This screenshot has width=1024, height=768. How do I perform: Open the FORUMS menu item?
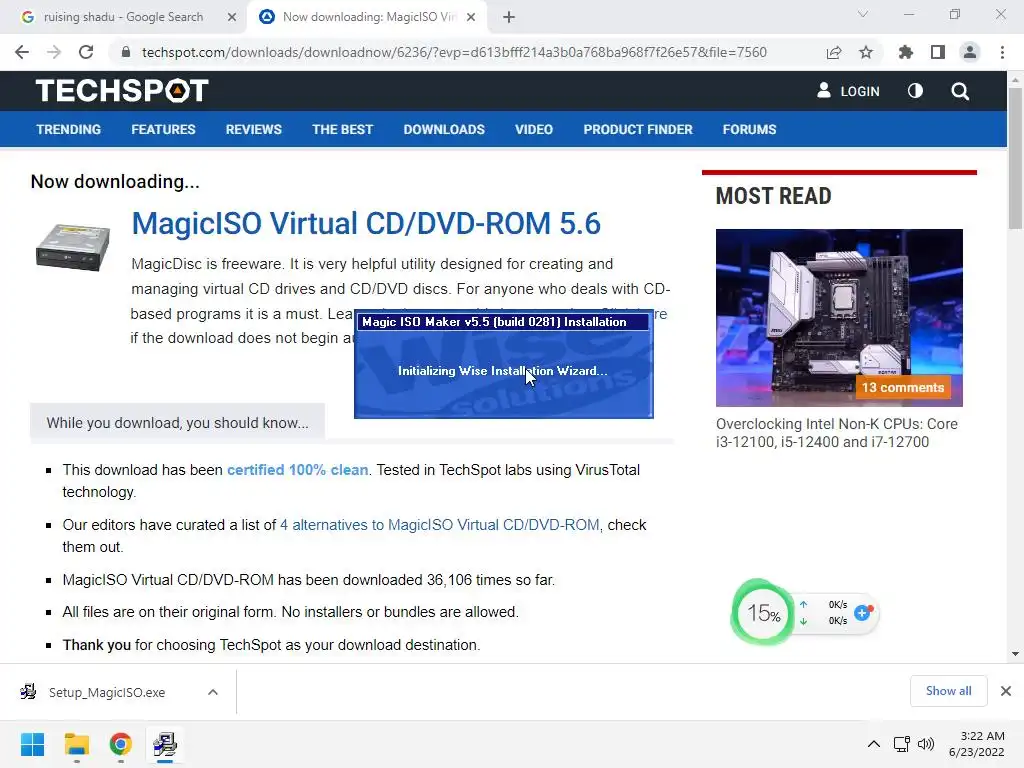pos(749,129)
